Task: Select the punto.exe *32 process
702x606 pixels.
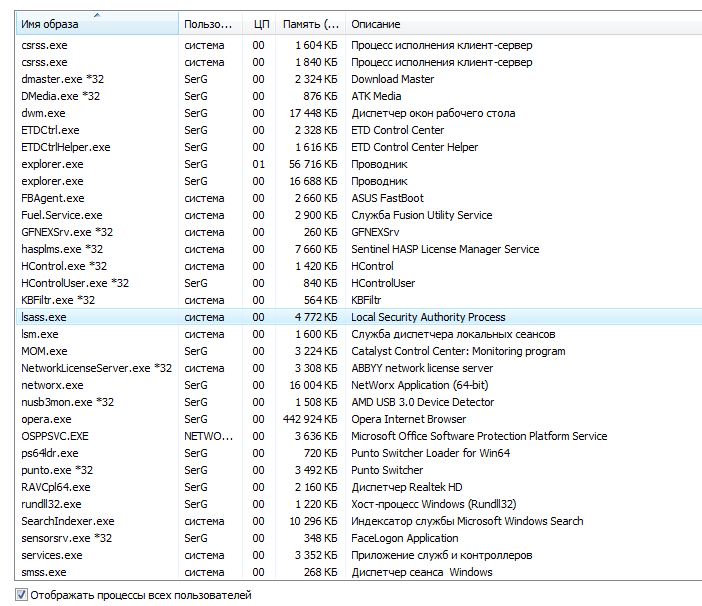Action: 359,470
